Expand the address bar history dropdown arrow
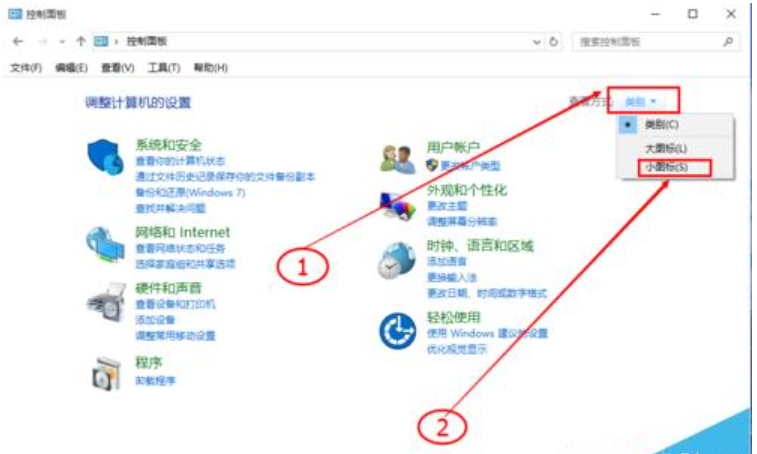Image resolution: width=757 pixels, height=454 pixels. click(x=536, y=42)
